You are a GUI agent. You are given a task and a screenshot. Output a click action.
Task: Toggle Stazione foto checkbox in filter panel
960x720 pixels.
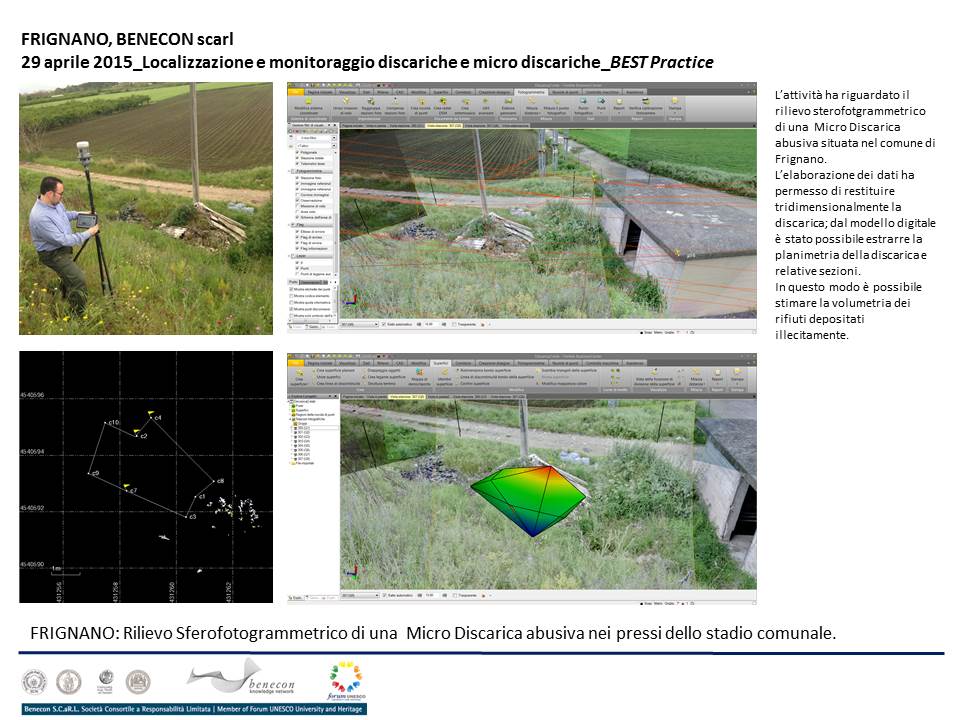[298, 178]
